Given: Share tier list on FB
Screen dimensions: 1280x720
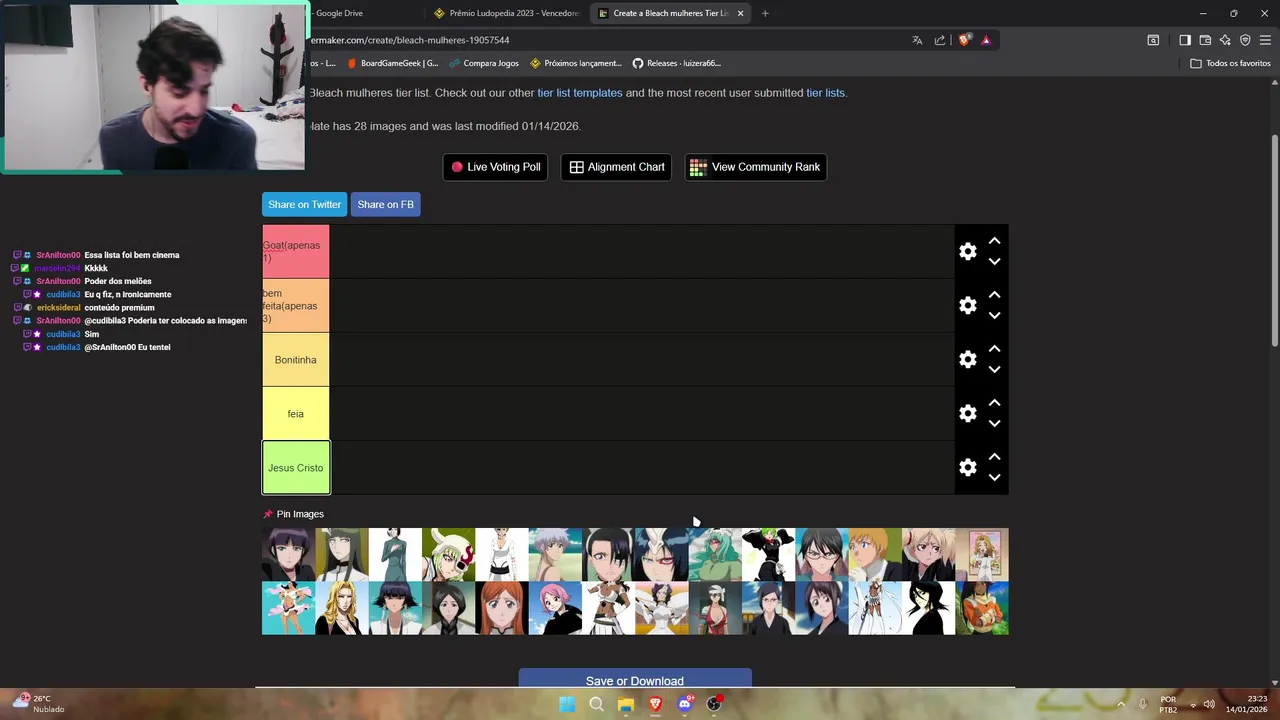Looking at the screenshot, I should point(385,204).
